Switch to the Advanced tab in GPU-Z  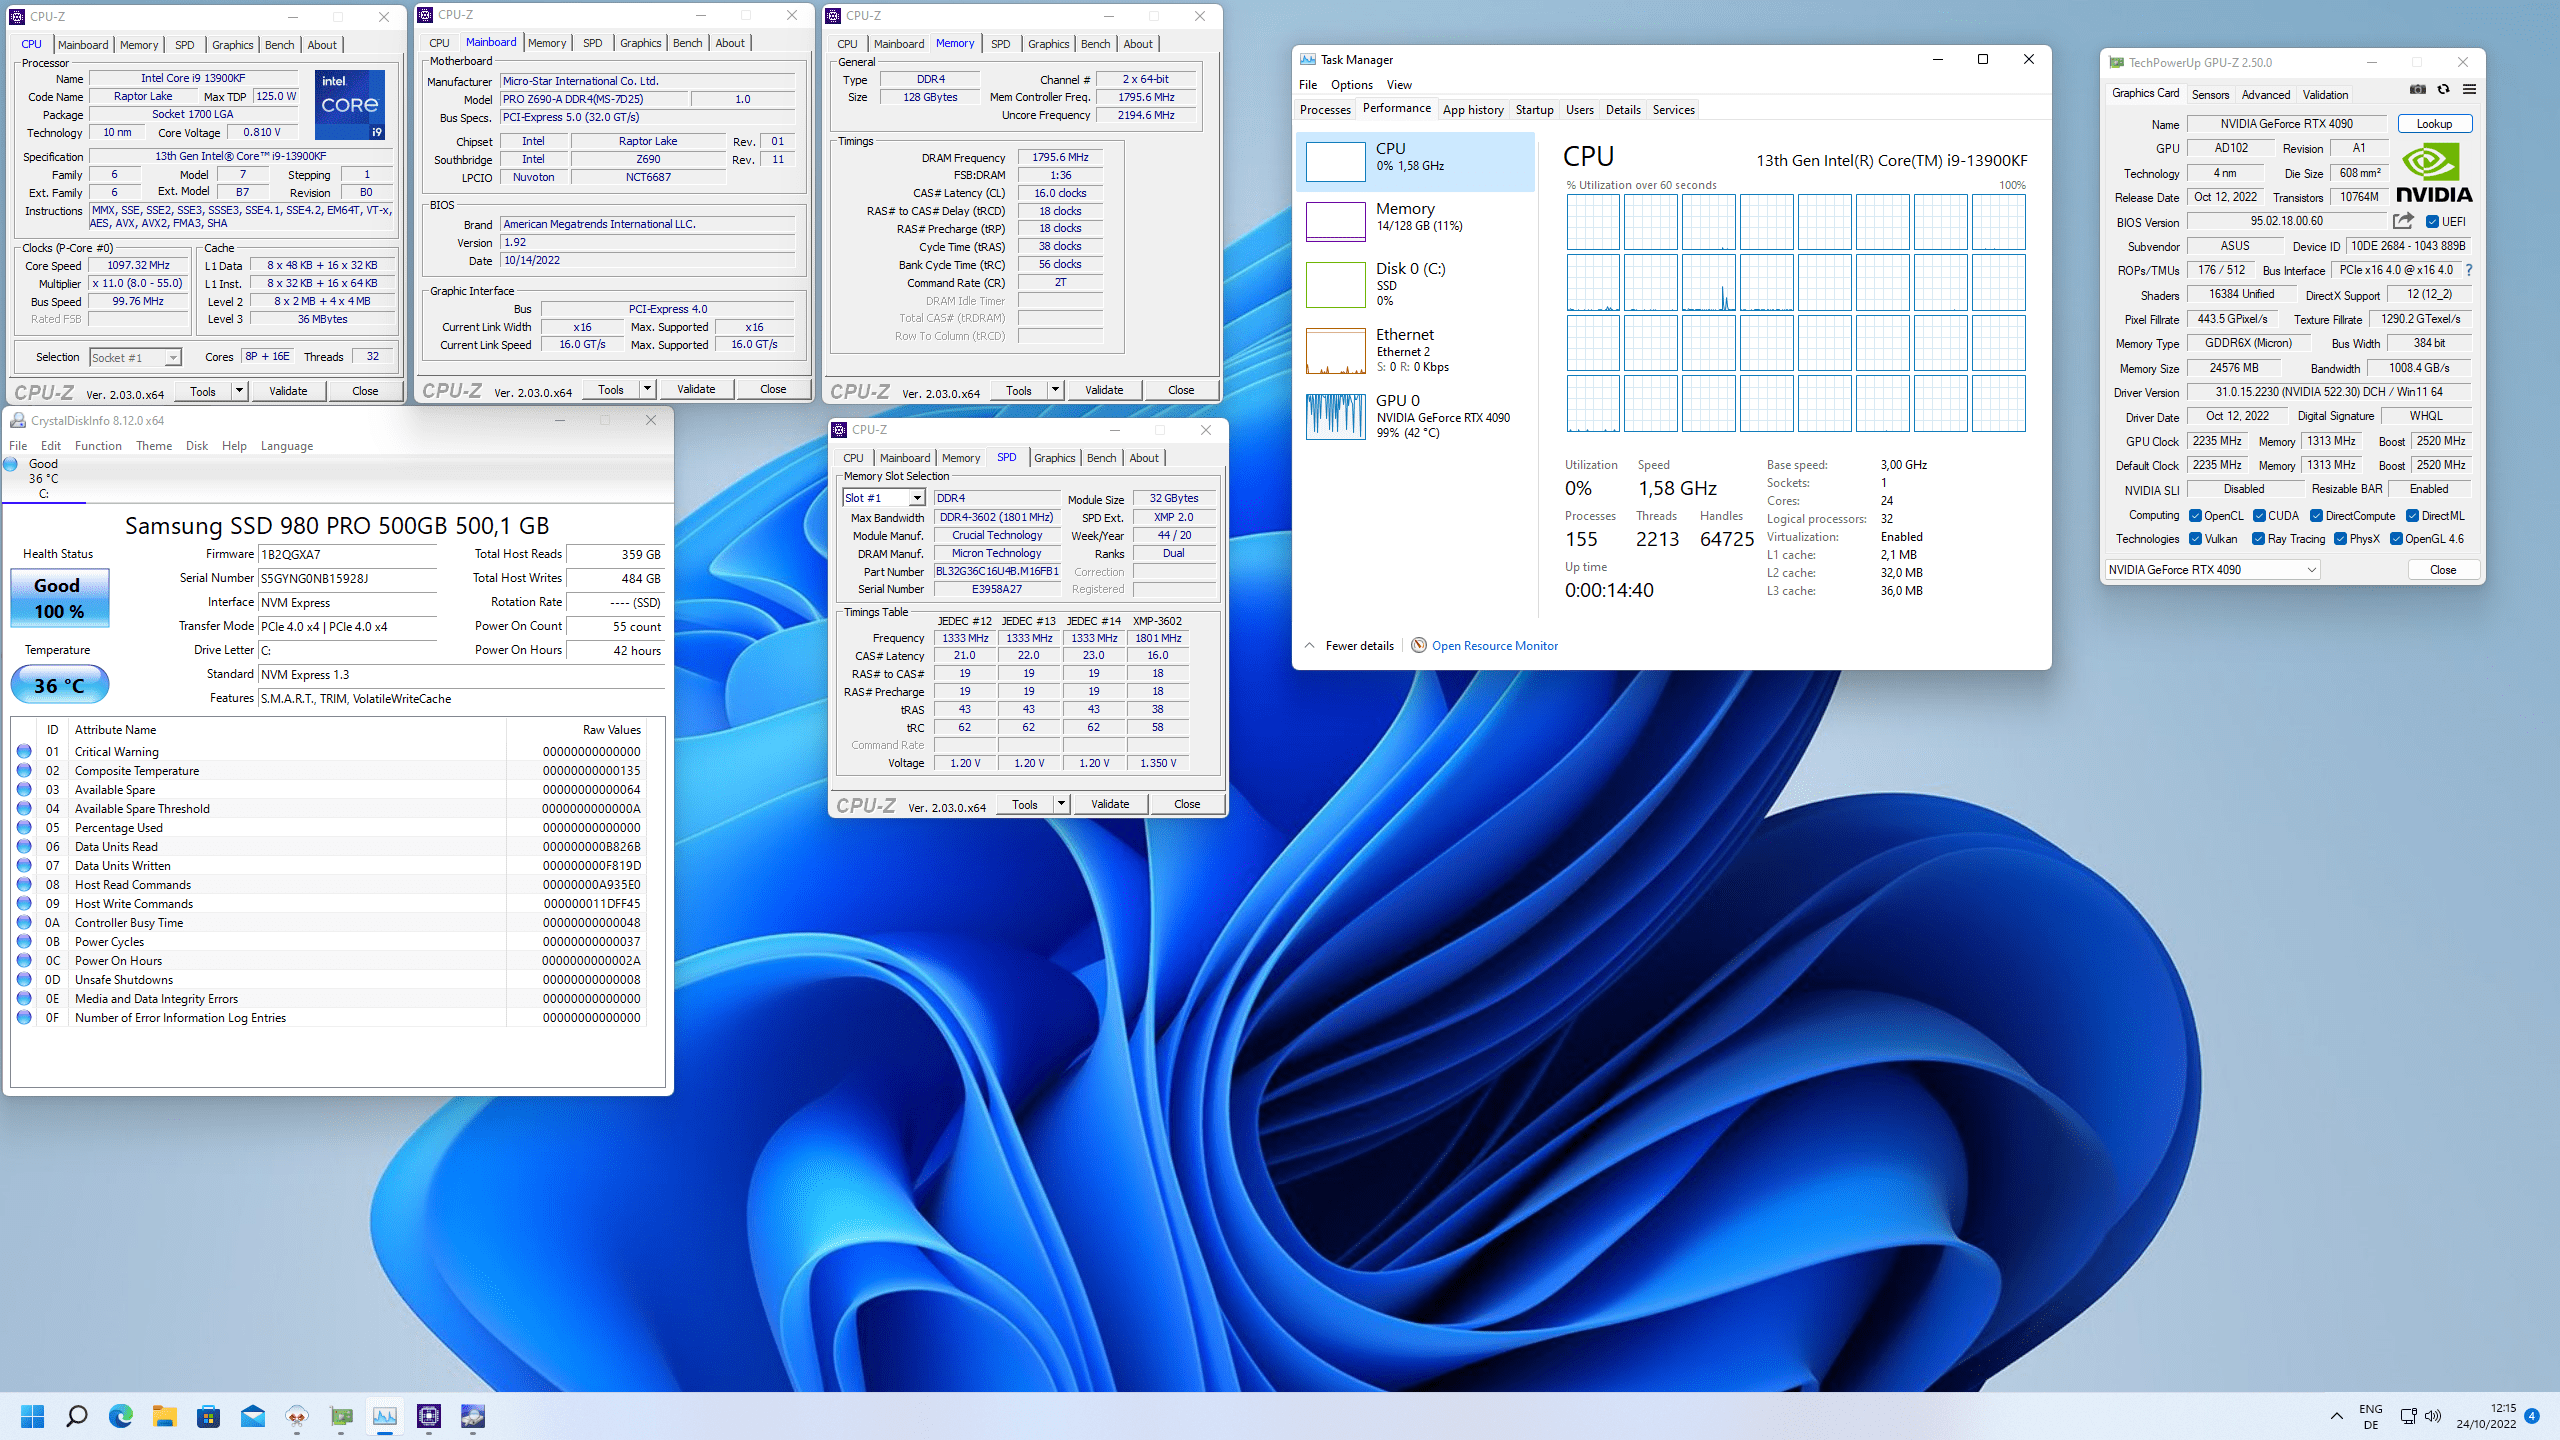coord(2265,95)
